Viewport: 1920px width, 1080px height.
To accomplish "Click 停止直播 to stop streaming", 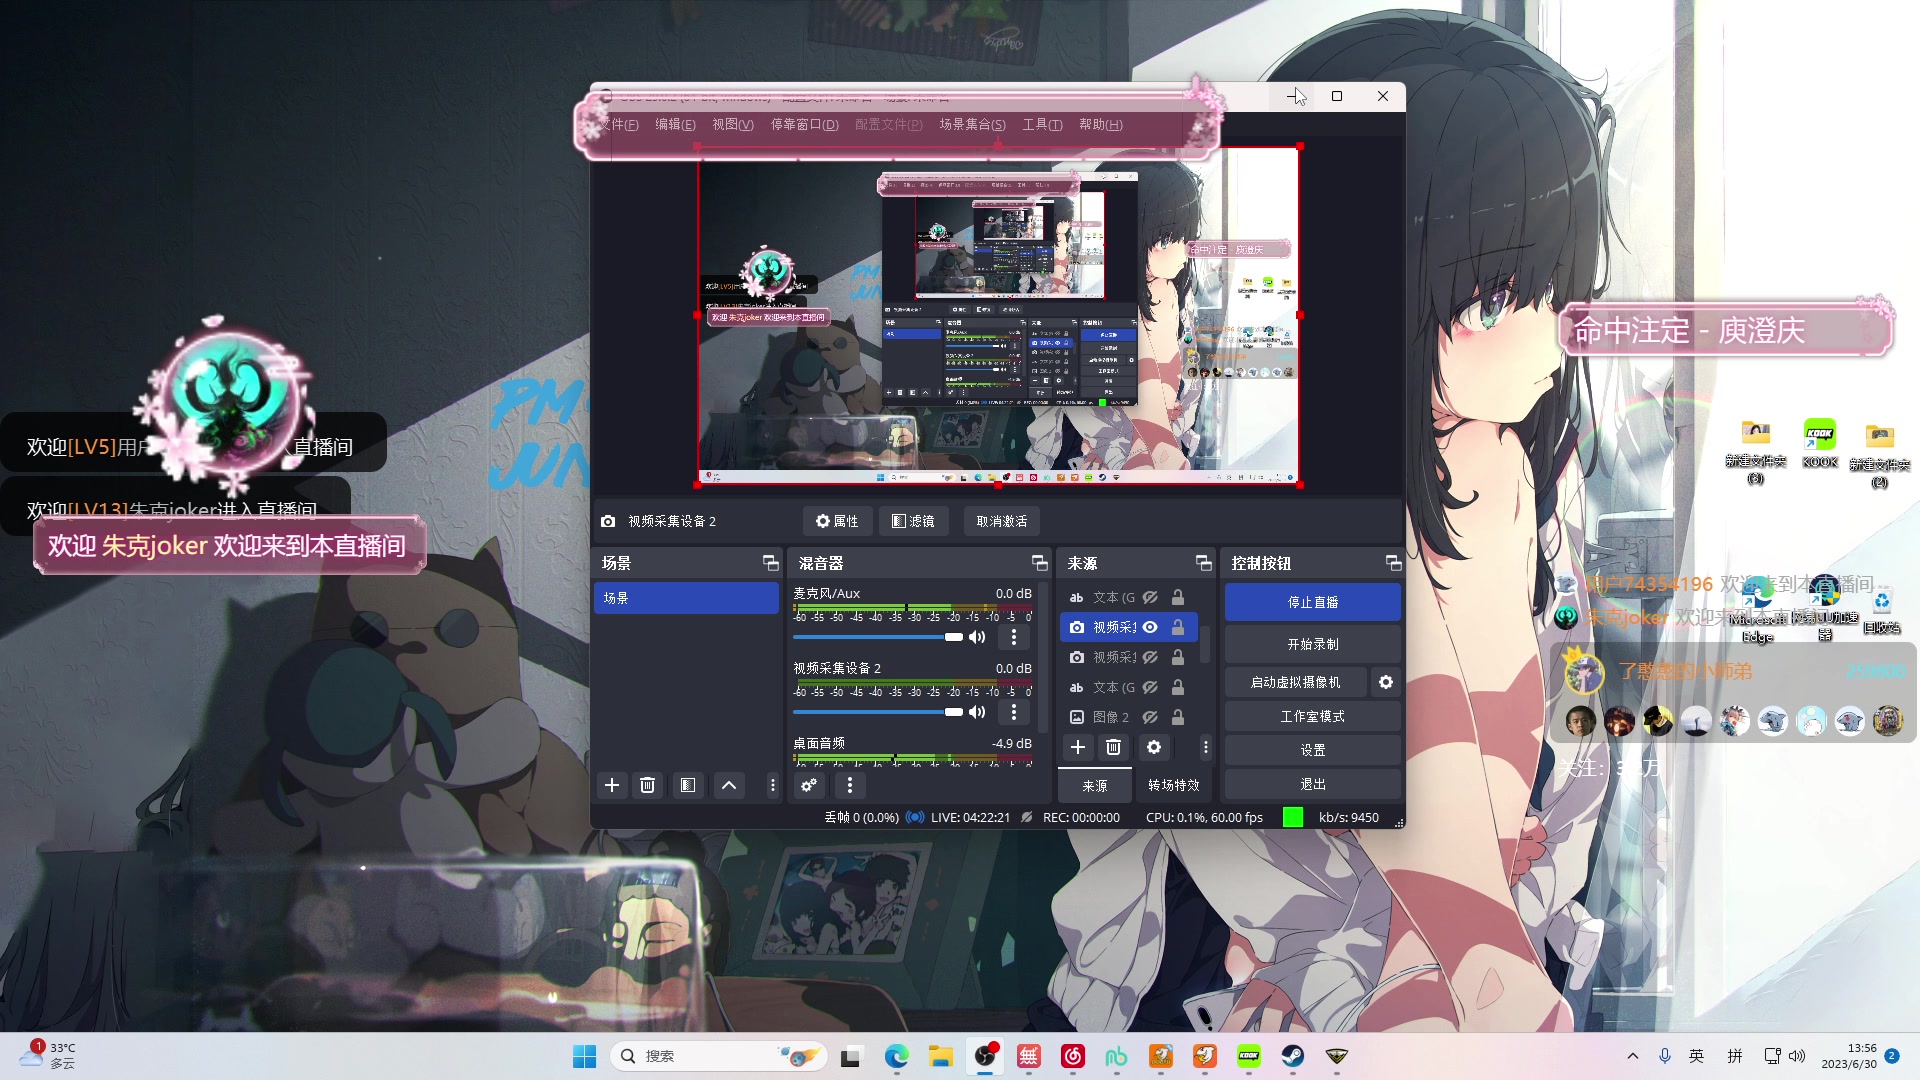I will 1312,602.
